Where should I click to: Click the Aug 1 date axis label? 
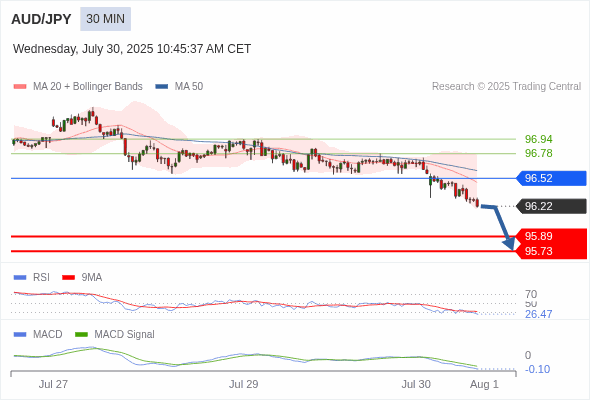click(x=484, y=385)
